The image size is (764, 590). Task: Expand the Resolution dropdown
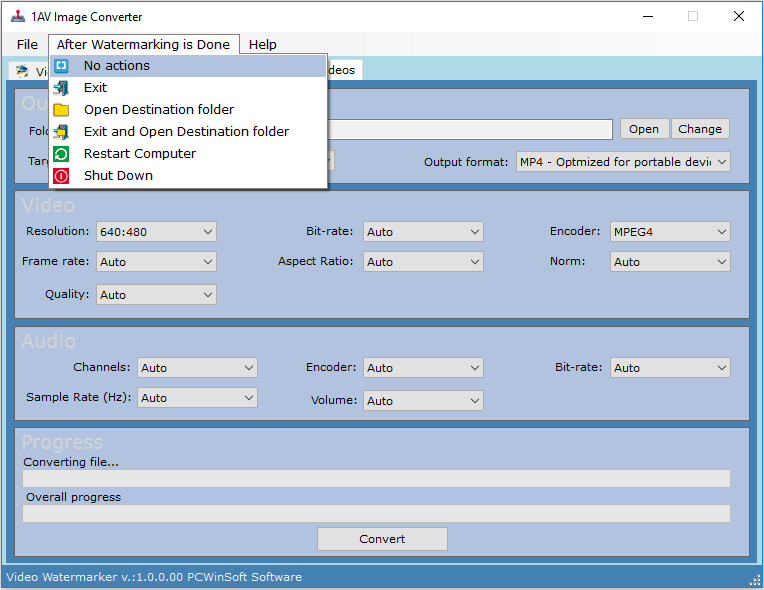pos(156,232)
